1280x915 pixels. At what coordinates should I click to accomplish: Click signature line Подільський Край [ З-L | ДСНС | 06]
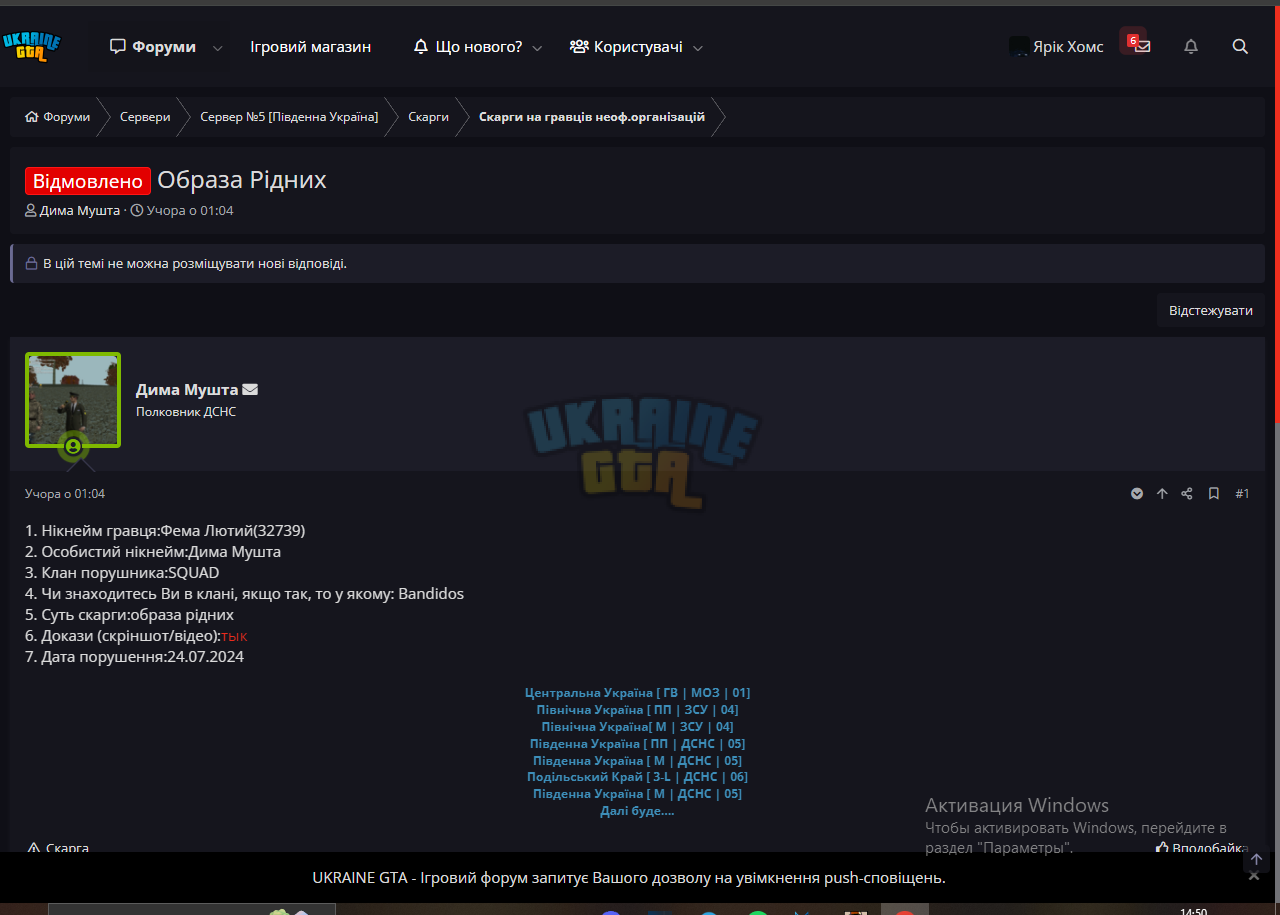[637, 777]
